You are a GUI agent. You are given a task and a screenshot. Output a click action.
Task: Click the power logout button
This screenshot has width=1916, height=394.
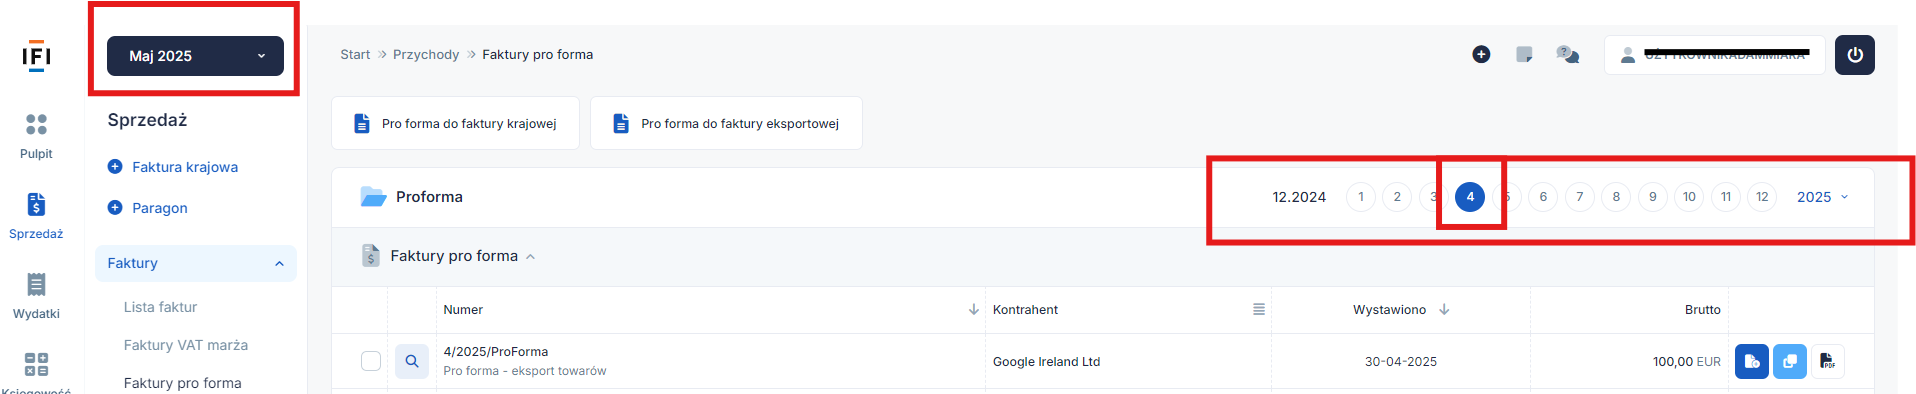[x=1854, y=55]
